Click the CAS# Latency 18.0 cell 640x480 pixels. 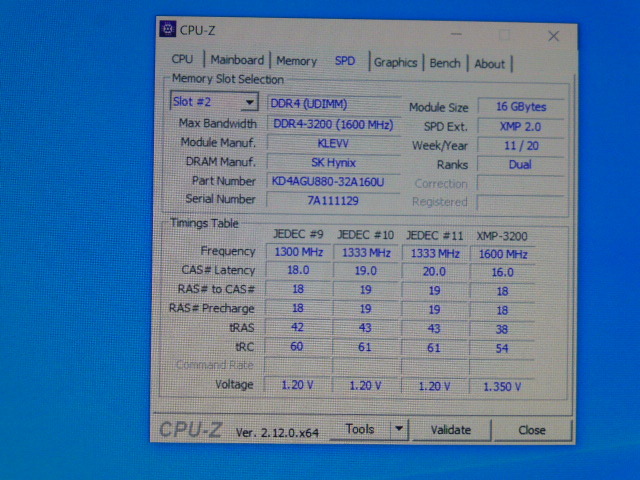tap(298, 270)
